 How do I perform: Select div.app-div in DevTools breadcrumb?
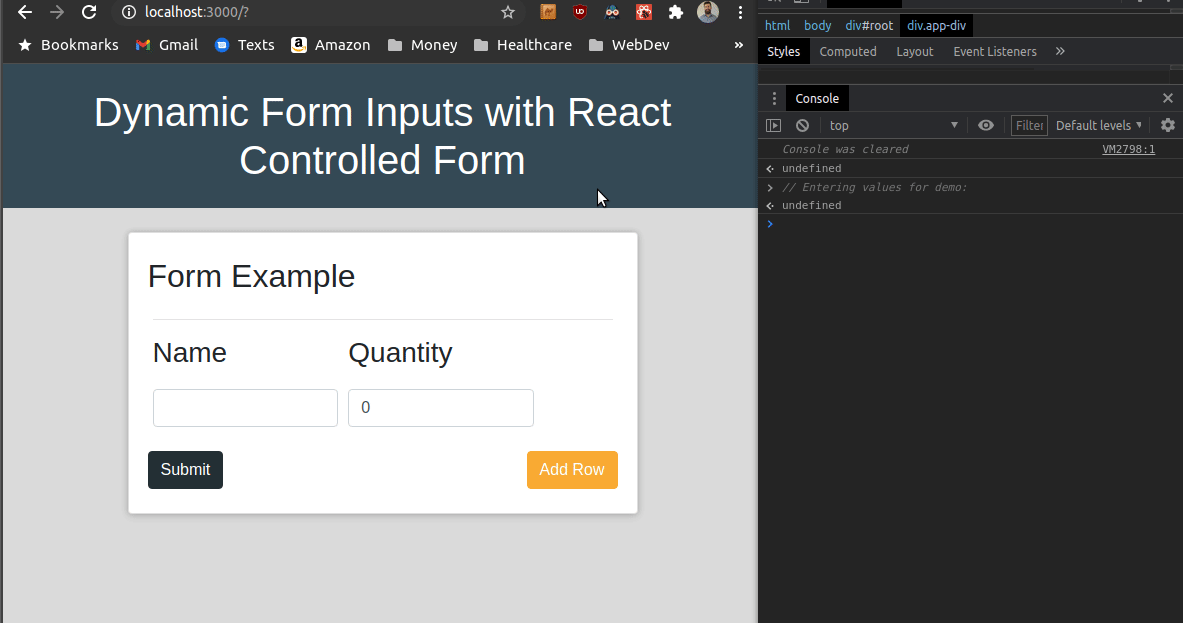coord(936,26)
